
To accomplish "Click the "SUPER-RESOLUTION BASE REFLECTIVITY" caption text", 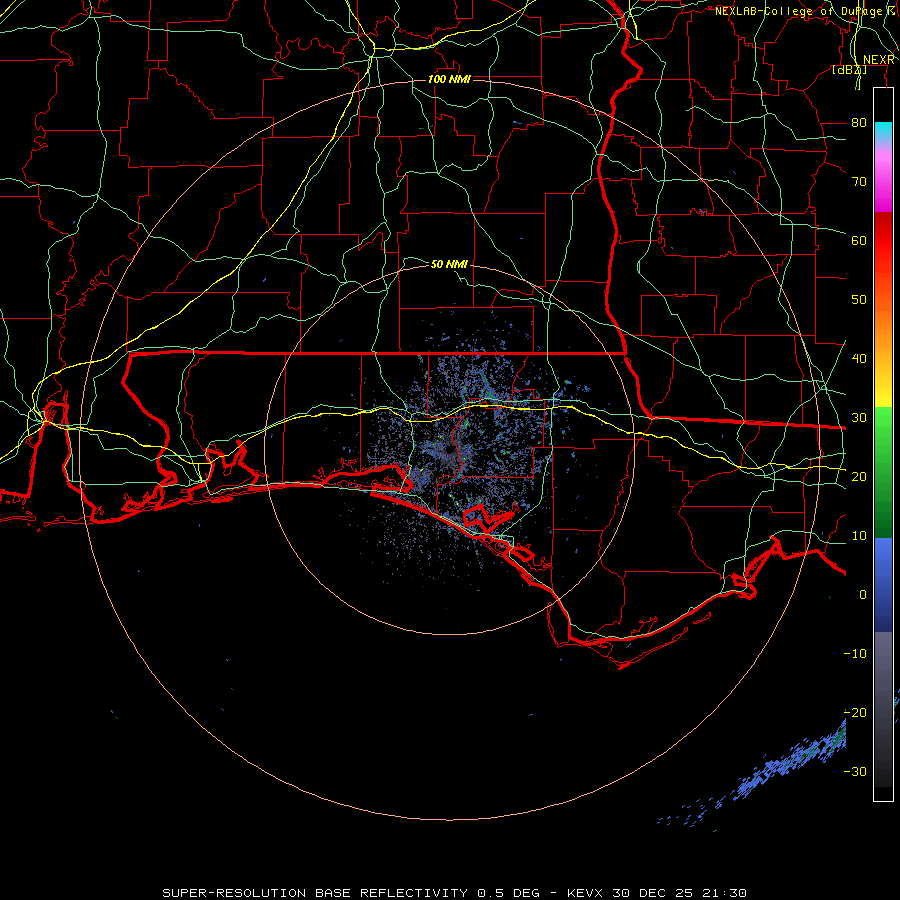I will tap(316, 893).
